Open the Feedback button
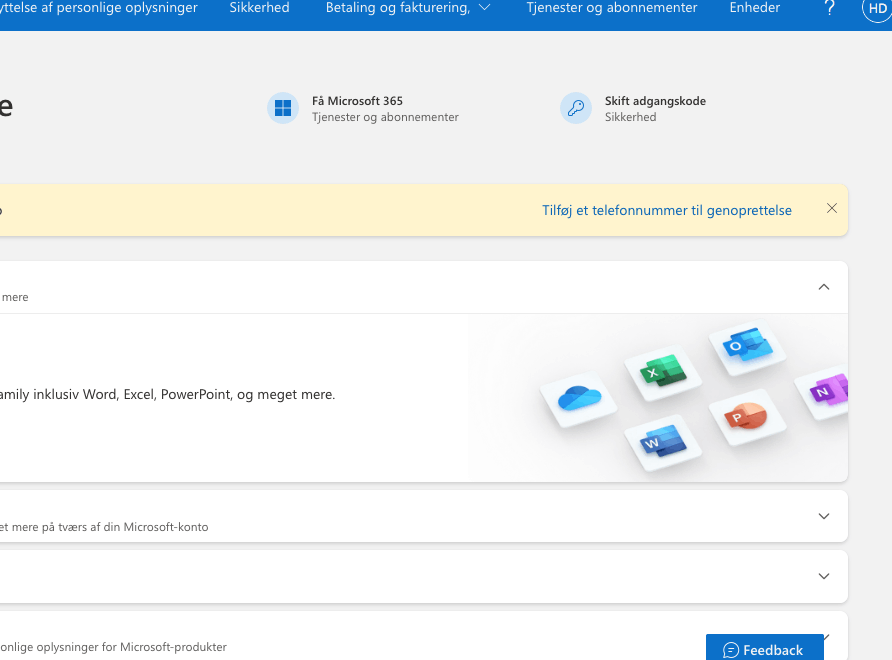 pos(765,647)
